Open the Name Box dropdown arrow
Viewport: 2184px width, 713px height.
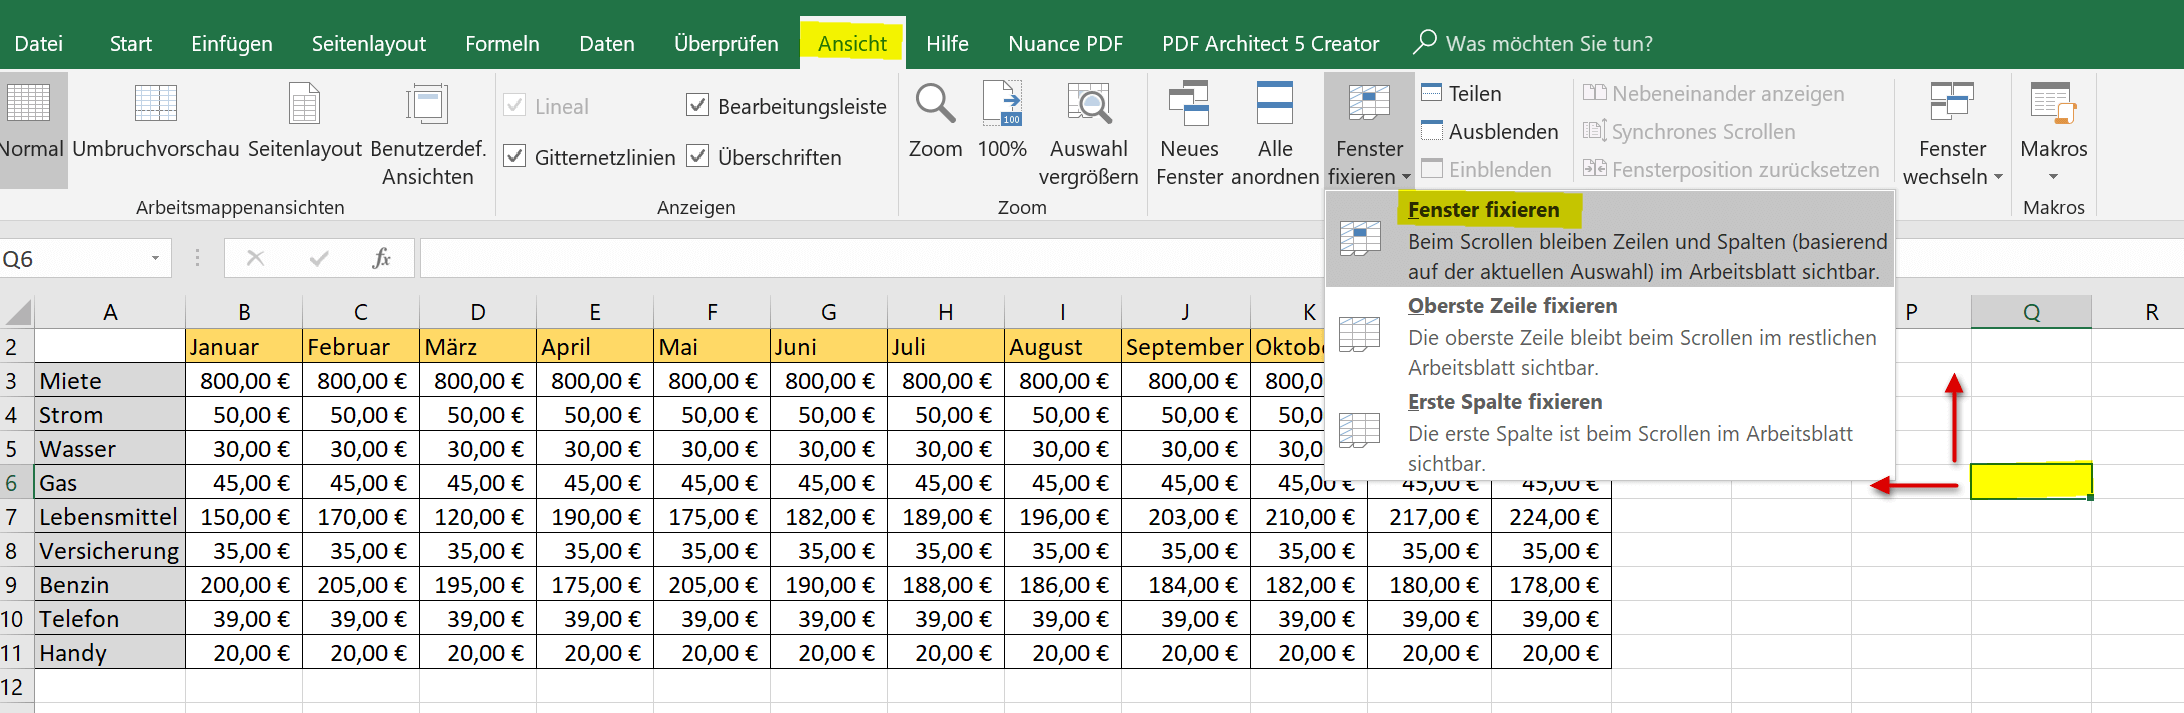point(155,259)
